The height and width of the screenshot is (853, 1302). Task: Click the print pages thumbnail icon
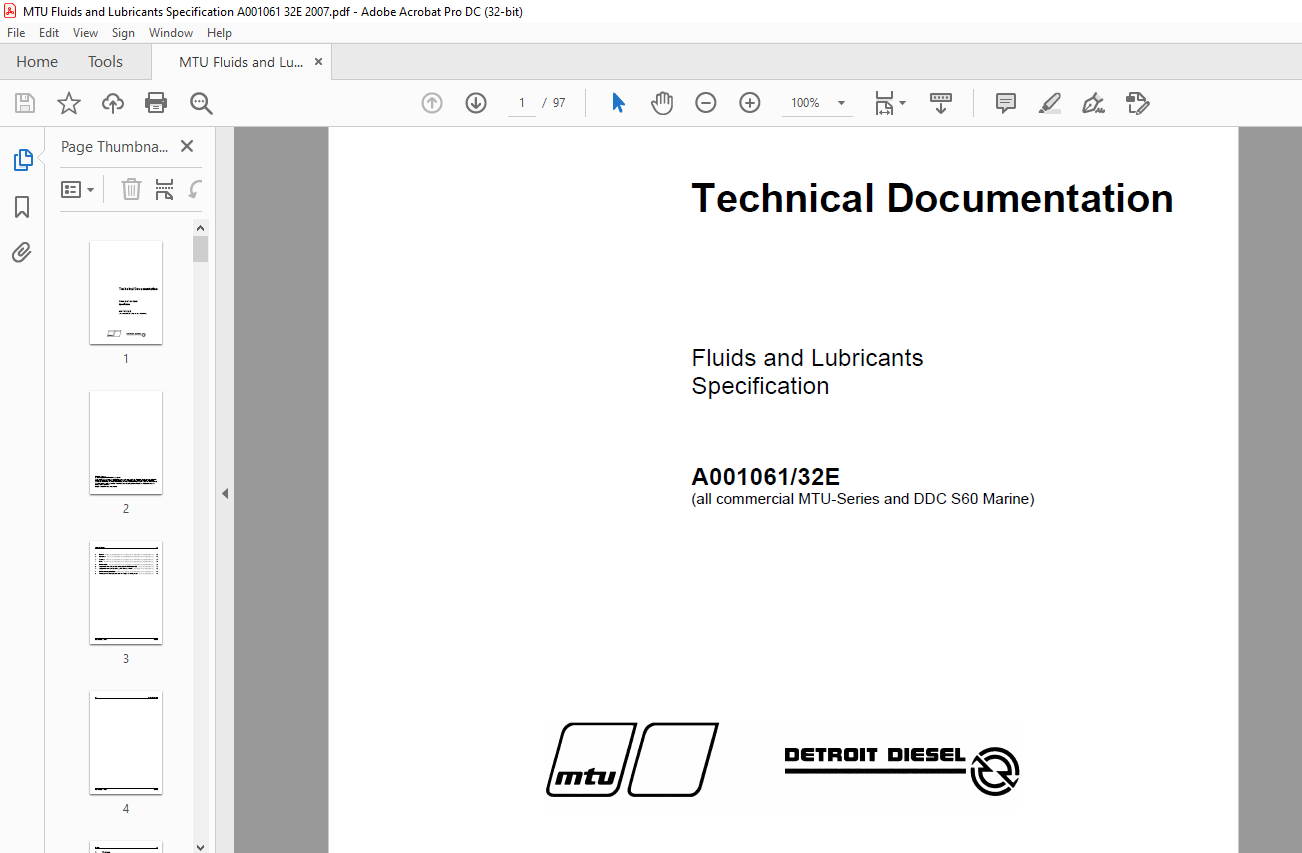pos(165,189)
